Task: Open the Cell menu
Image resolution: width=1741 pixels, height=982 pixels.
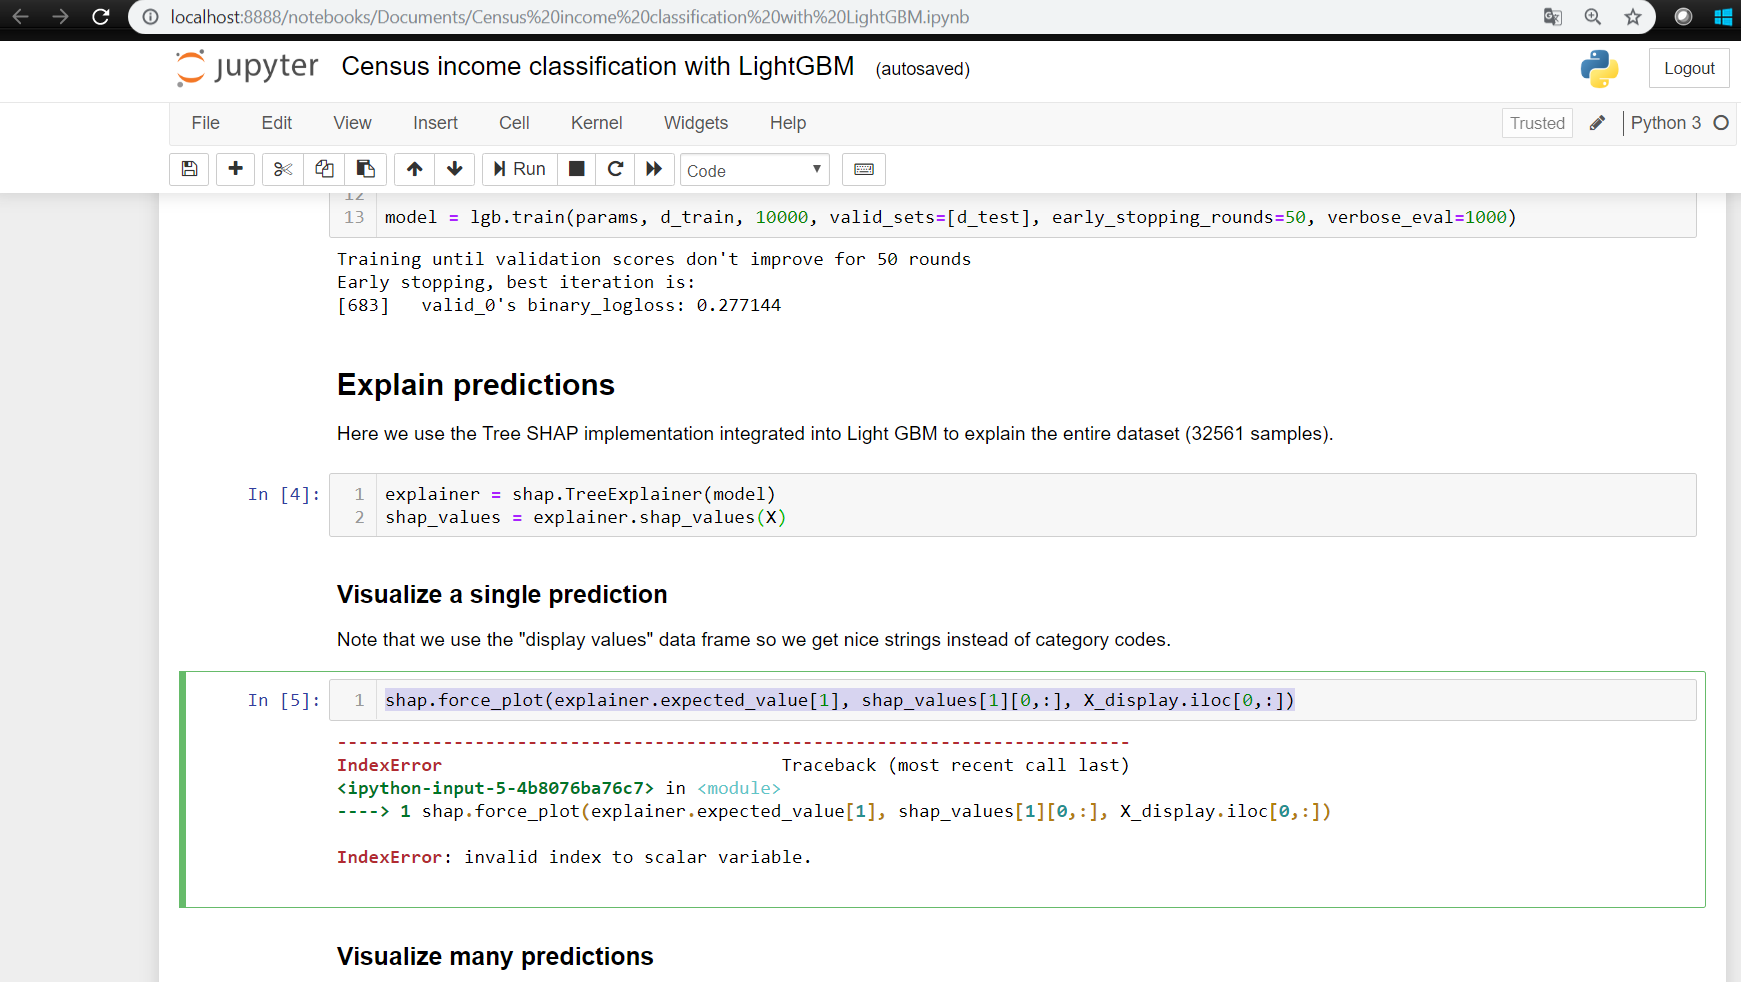Action: (x=513, y=122)
